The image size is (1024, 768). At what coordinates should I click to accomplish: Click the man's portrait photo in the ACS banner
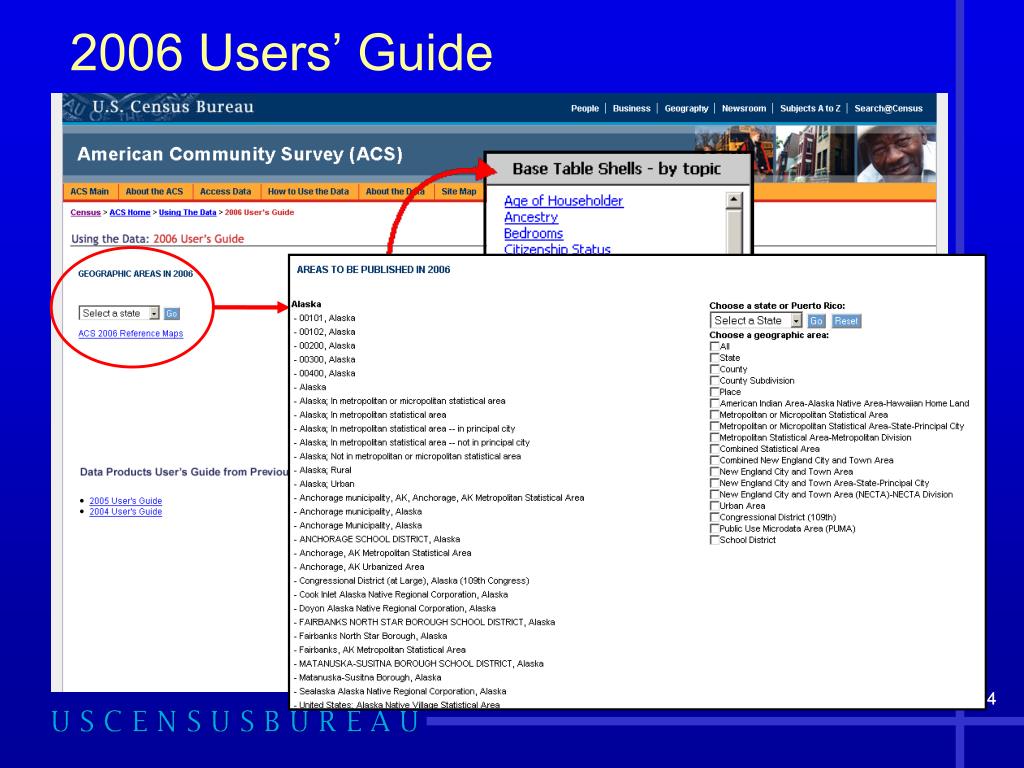895,153
